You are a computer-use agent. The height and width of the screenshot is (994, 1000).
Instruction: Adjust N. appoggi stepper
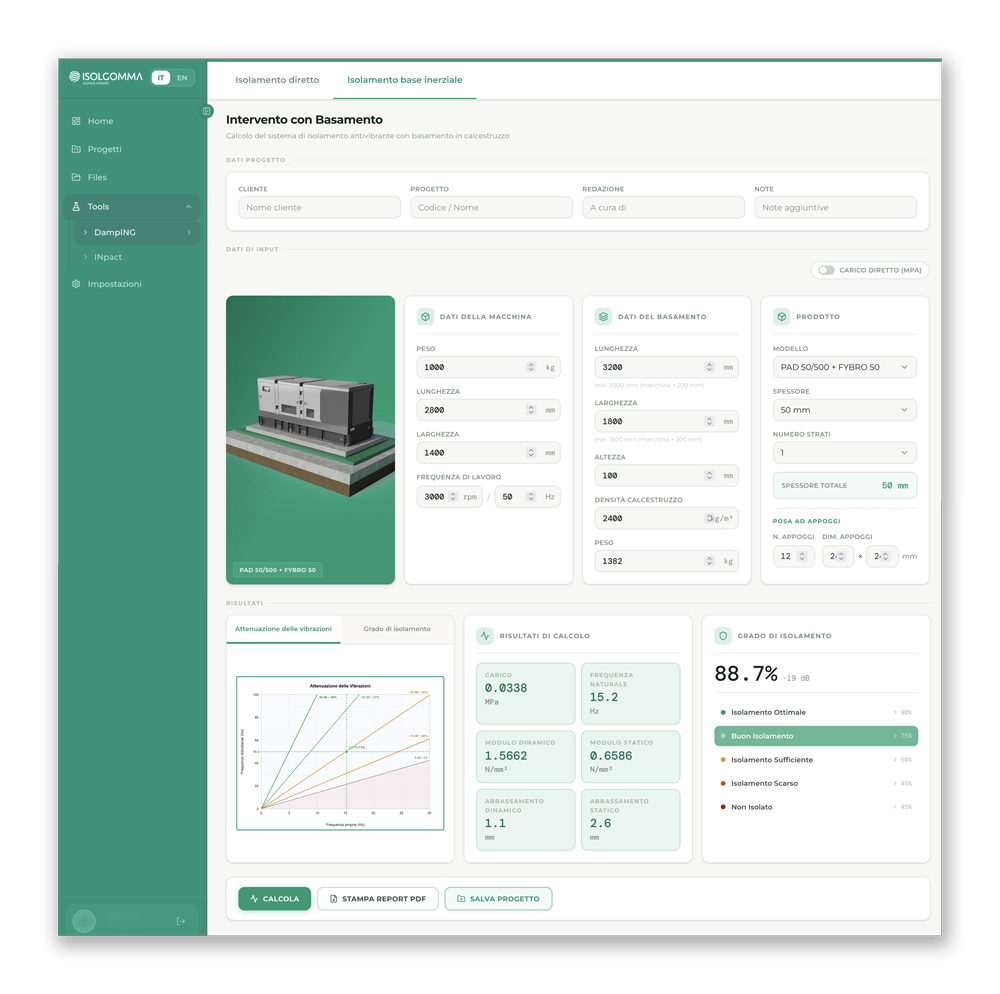[802, 557]
